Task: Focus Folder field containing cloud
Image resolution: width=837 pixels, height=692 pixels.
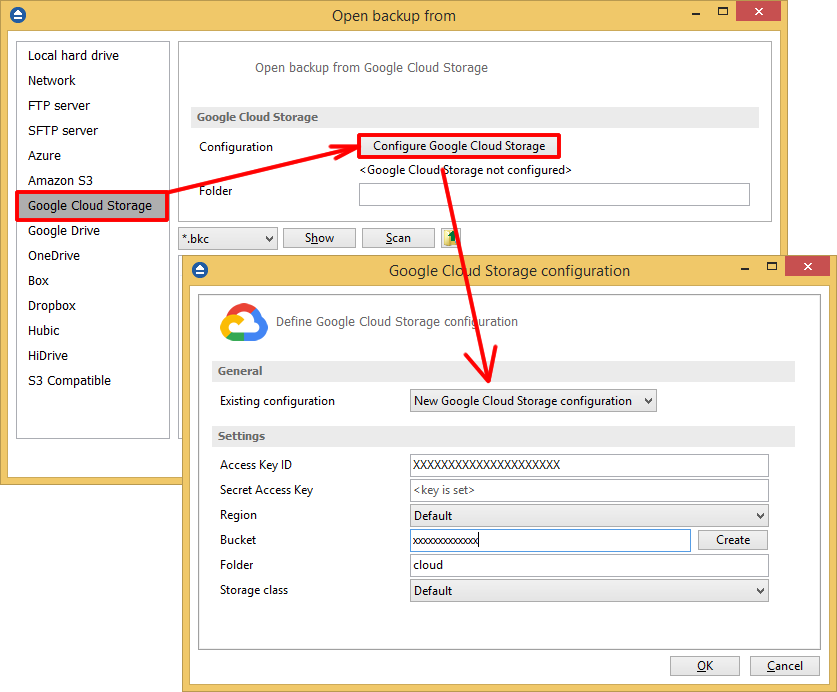Action: point(589,565)
